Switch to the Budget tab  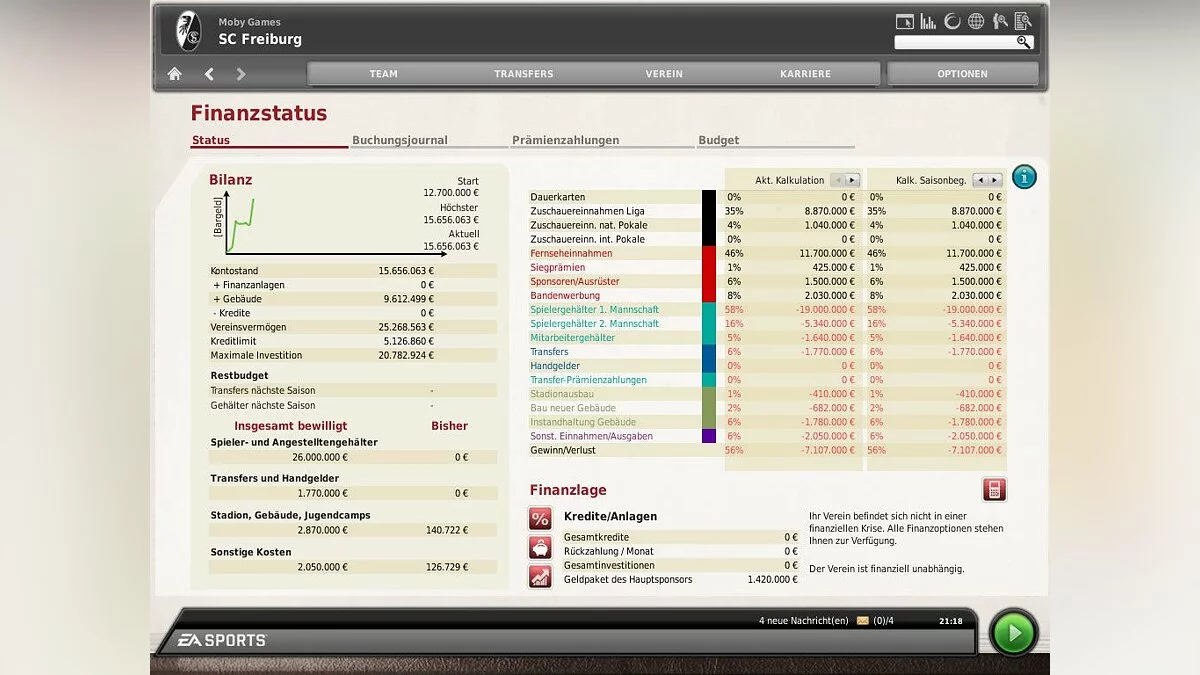(719, 141)
